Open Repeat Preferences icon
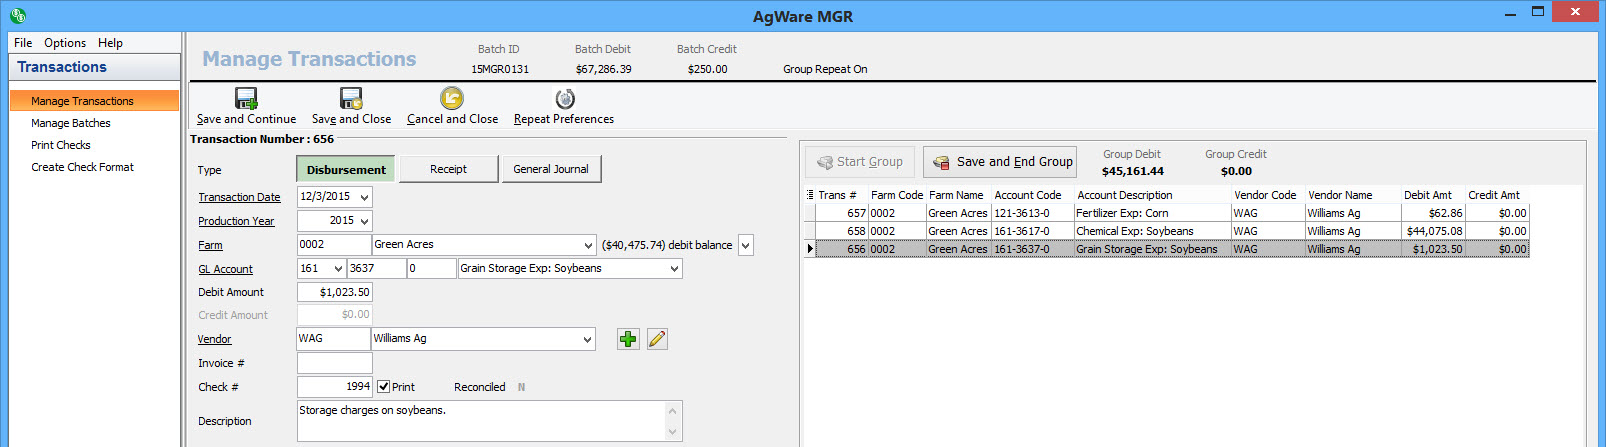This screenshot has height=447, width=1606. click(564, 98)
